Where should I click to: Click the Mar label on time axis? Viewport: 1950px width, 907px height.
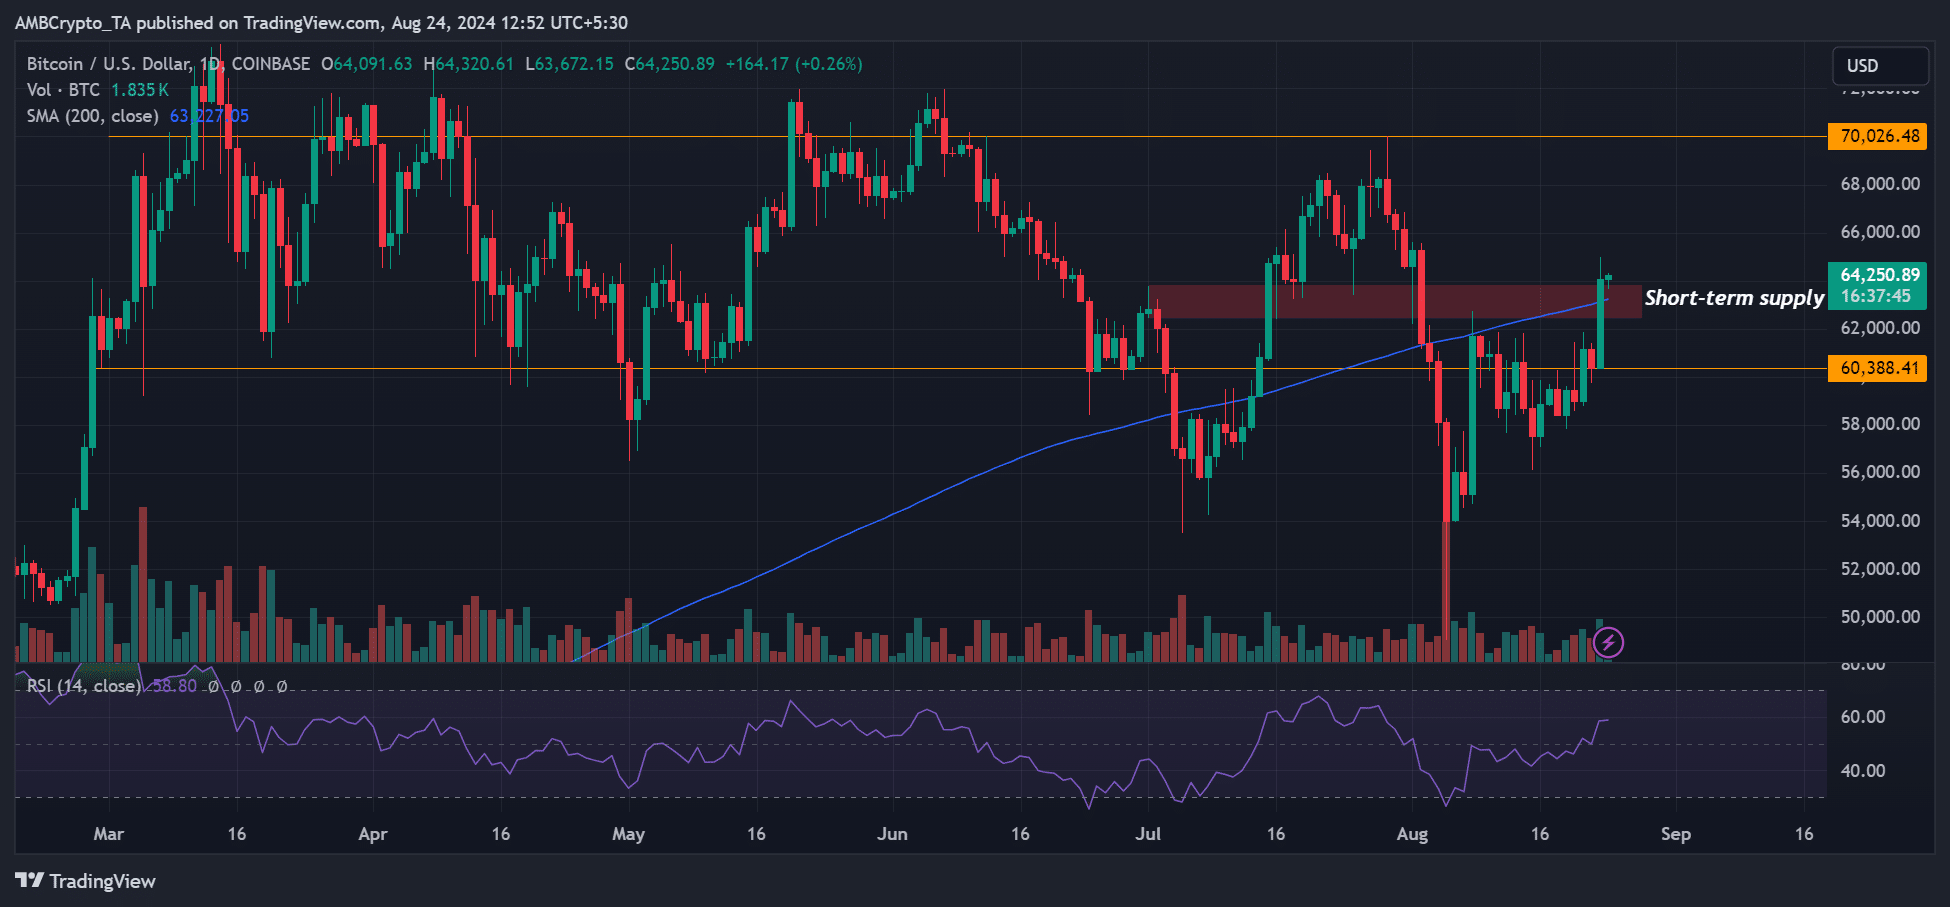[x=109, y=834]
